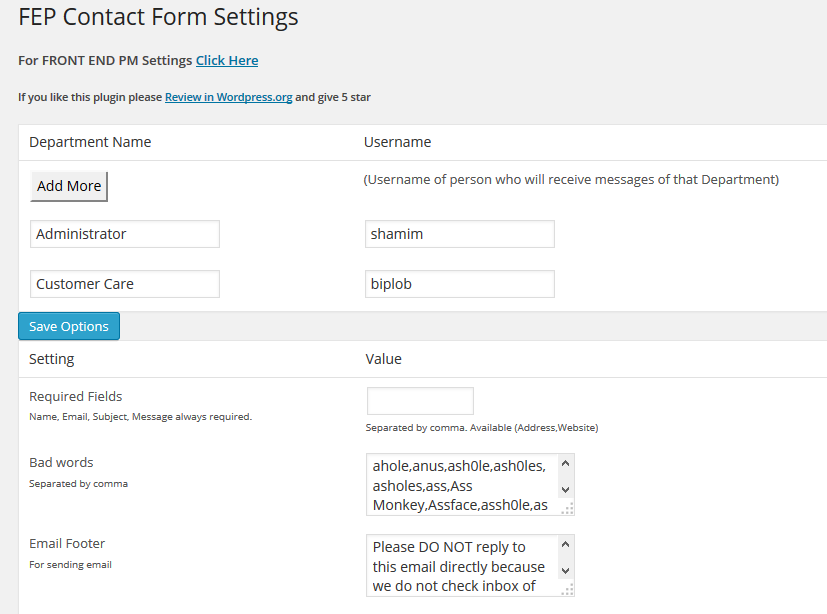
Task: Click the 'Required Fields' setting label
Action: (x=76, y=397)
